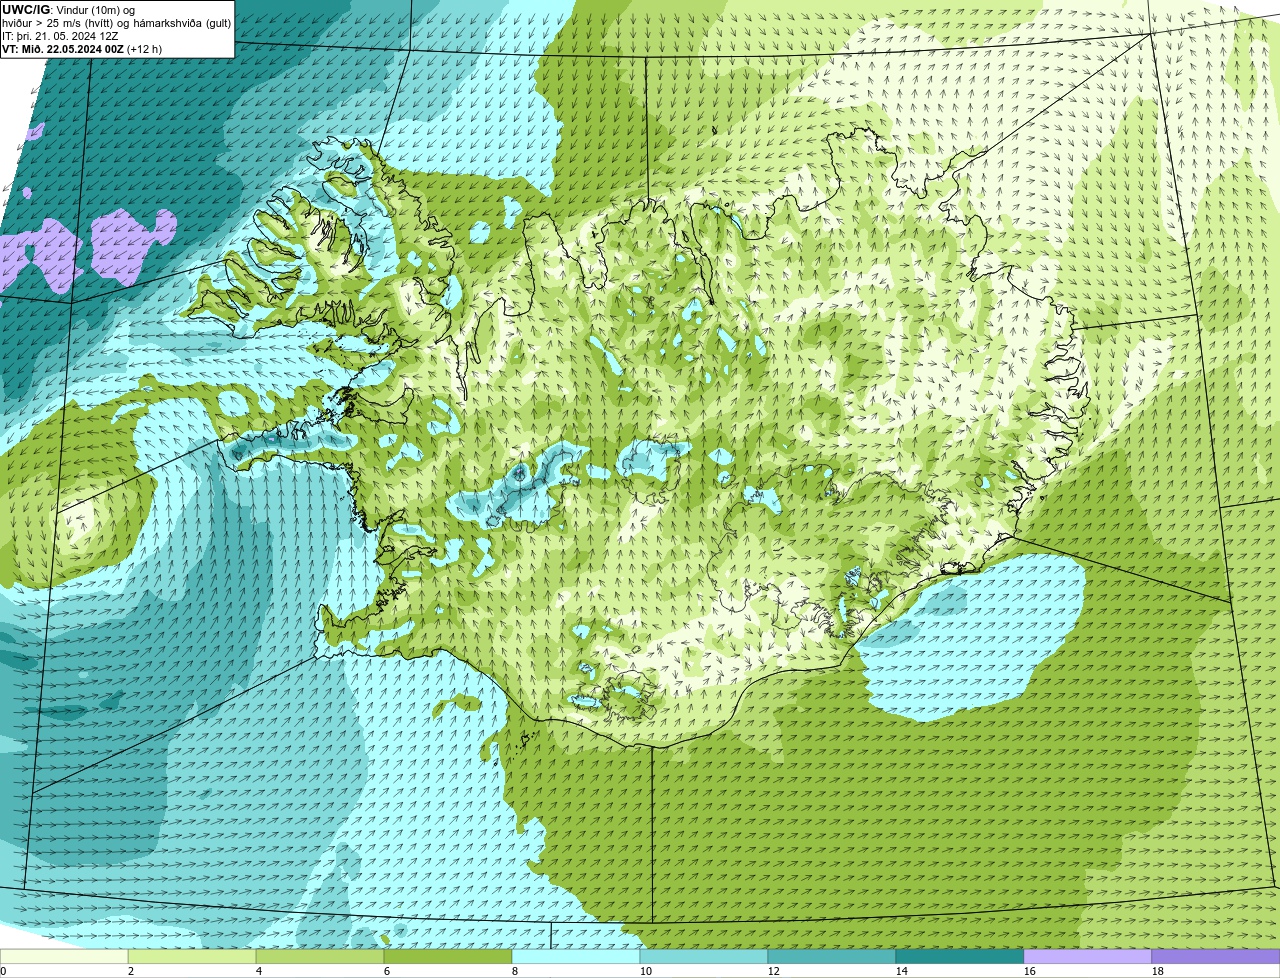
Task: Click the 0–2 m/s pale yellow legend swatch
Action: tap(64, 956)
